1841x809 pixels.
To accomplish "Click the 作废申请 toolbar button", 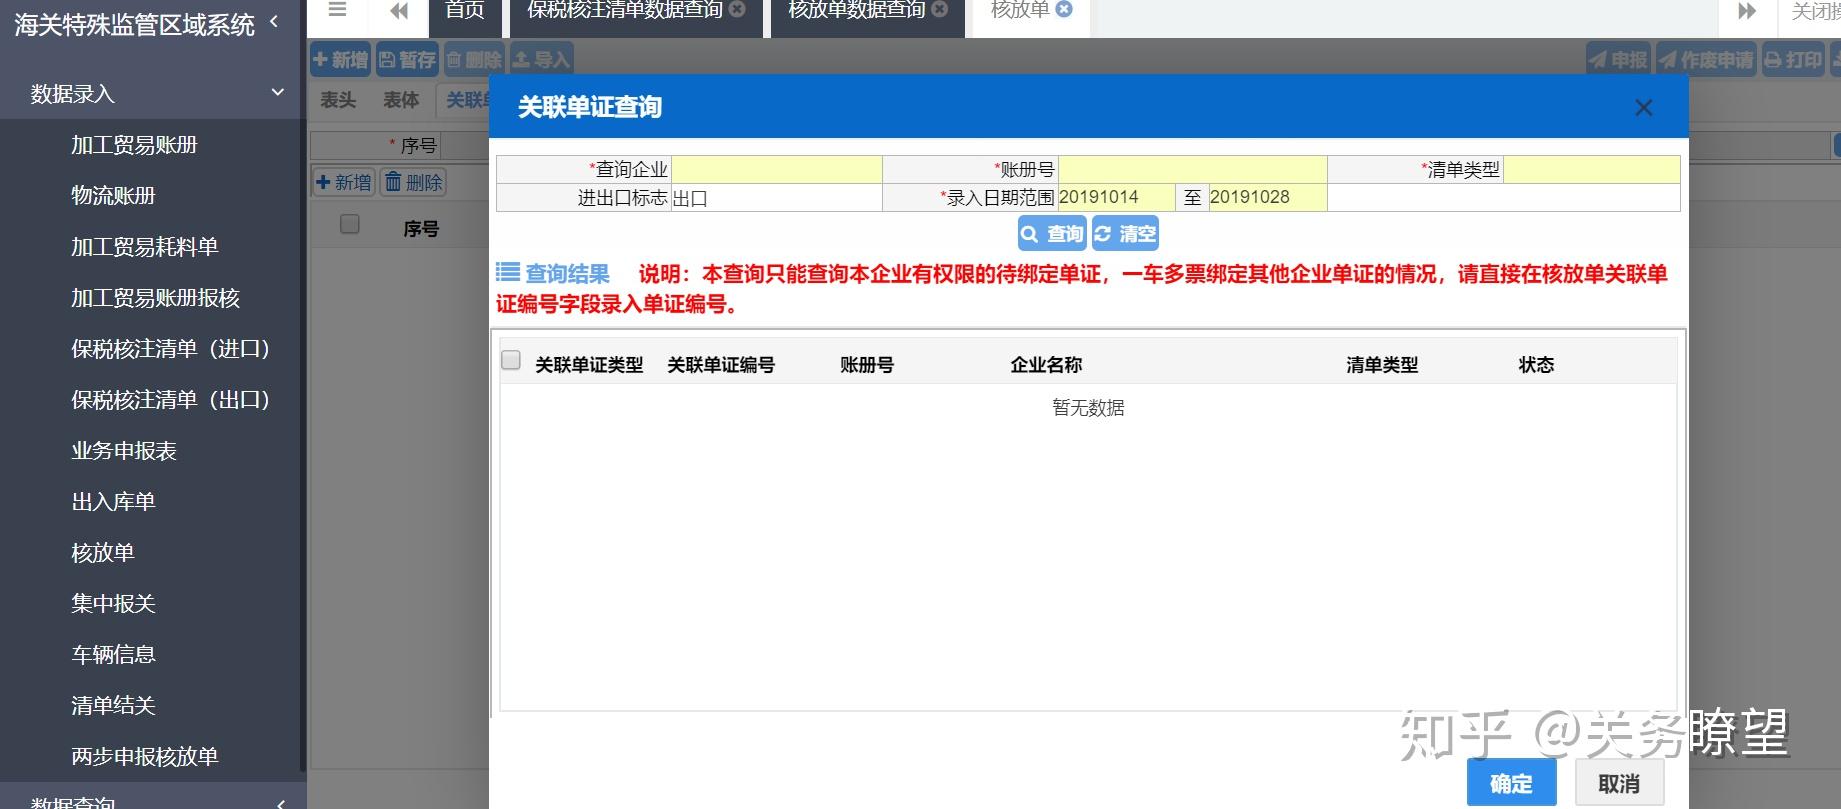I will click(1706, 60).
